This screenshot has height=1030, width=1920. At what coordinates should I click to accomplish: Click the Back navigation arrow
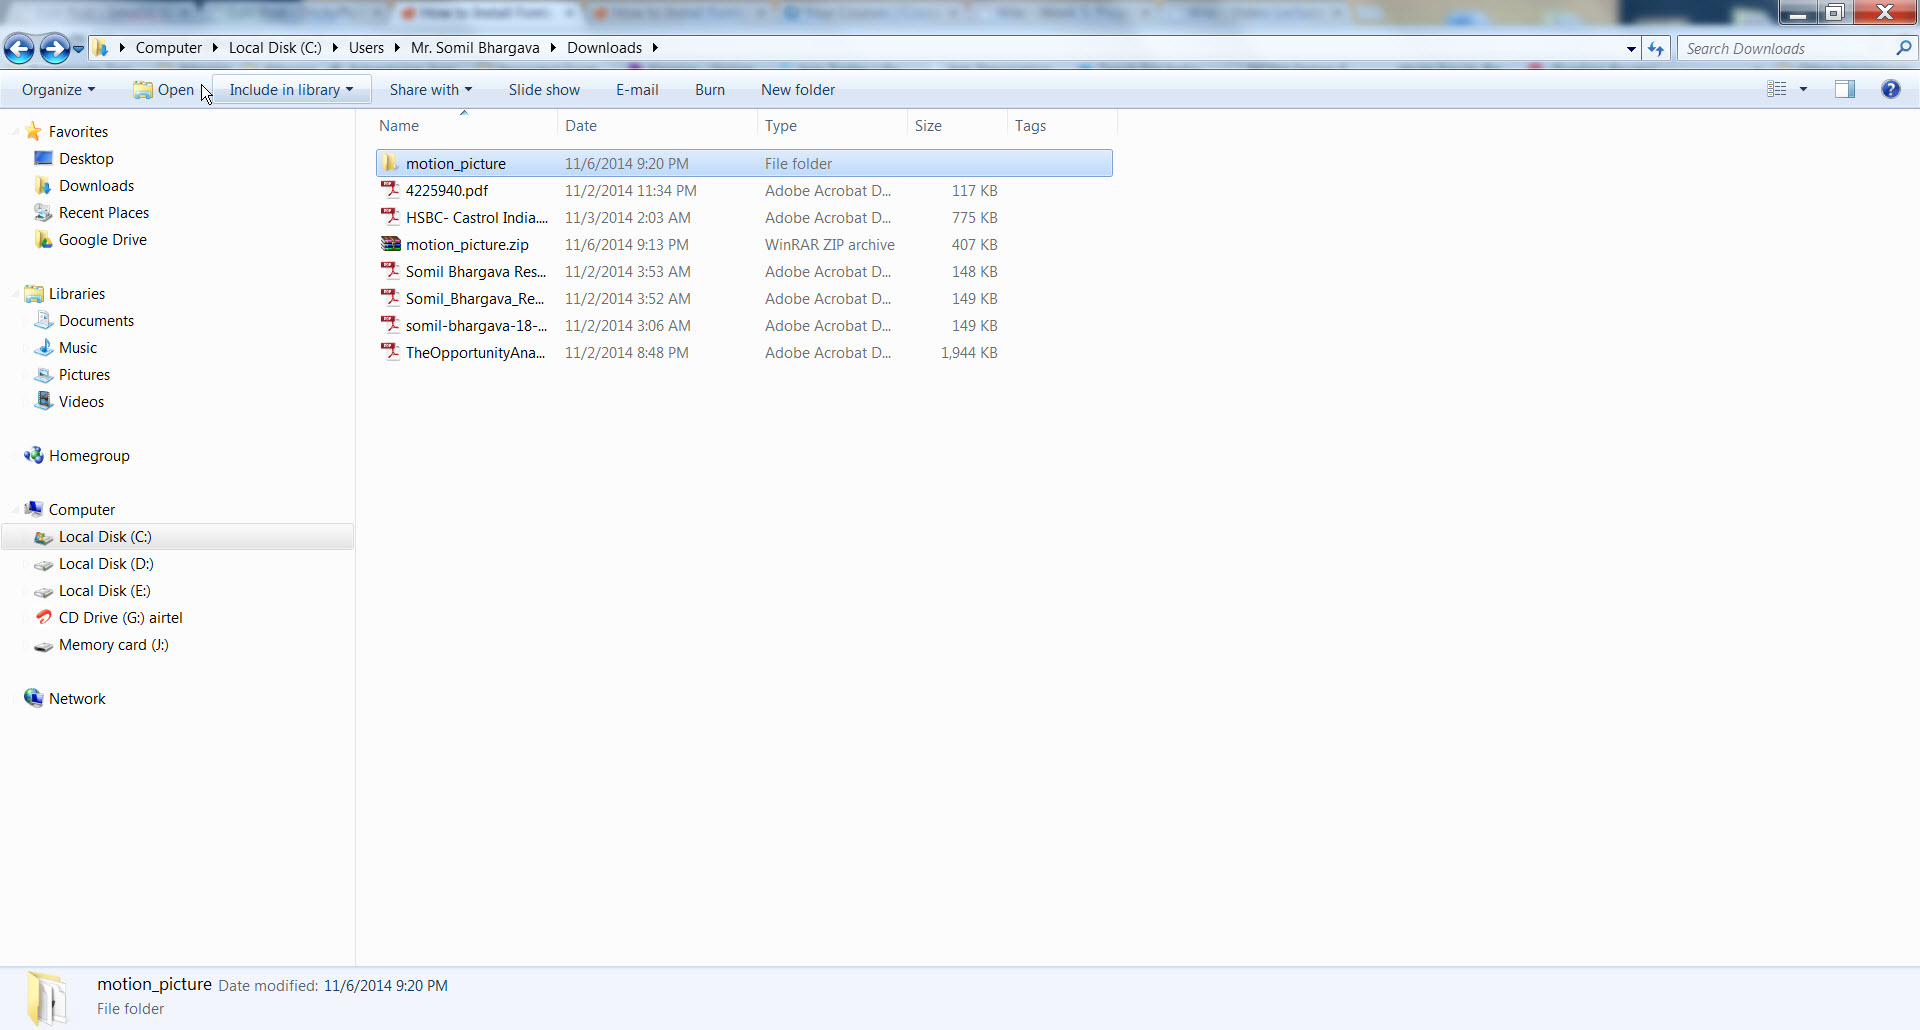click(x=19, y=48)
